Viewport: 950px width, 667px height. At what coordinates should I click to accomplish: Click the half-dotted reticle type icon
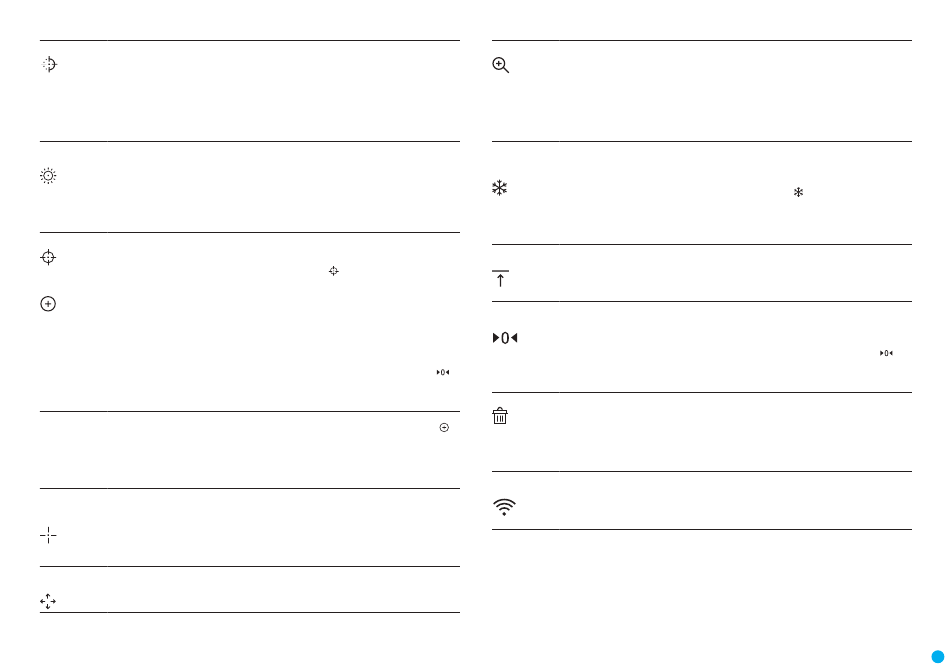pyautogui.click(x=49, y=64)
